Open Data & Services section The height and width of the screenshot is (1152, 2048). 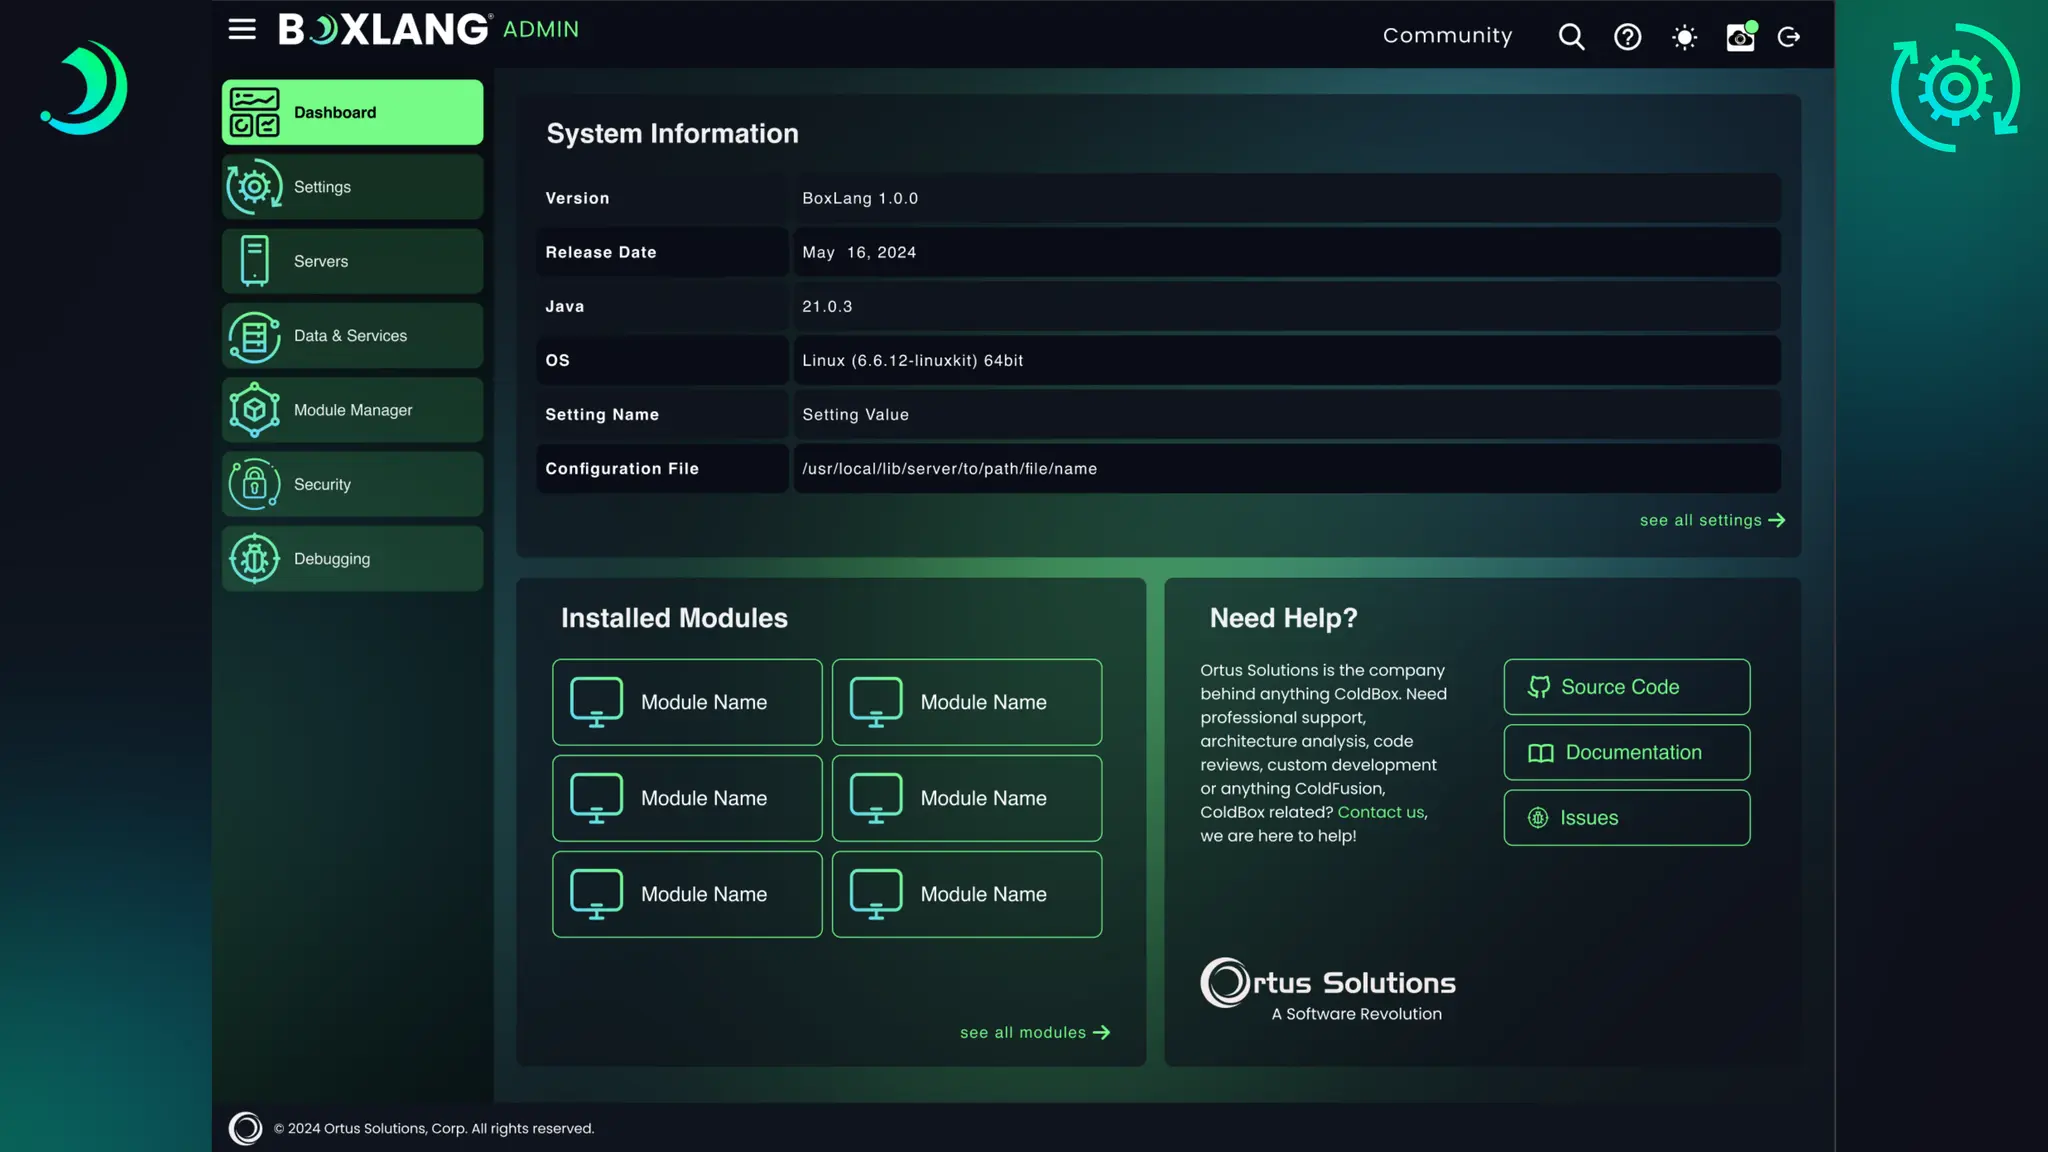click(x=352, y=336)
